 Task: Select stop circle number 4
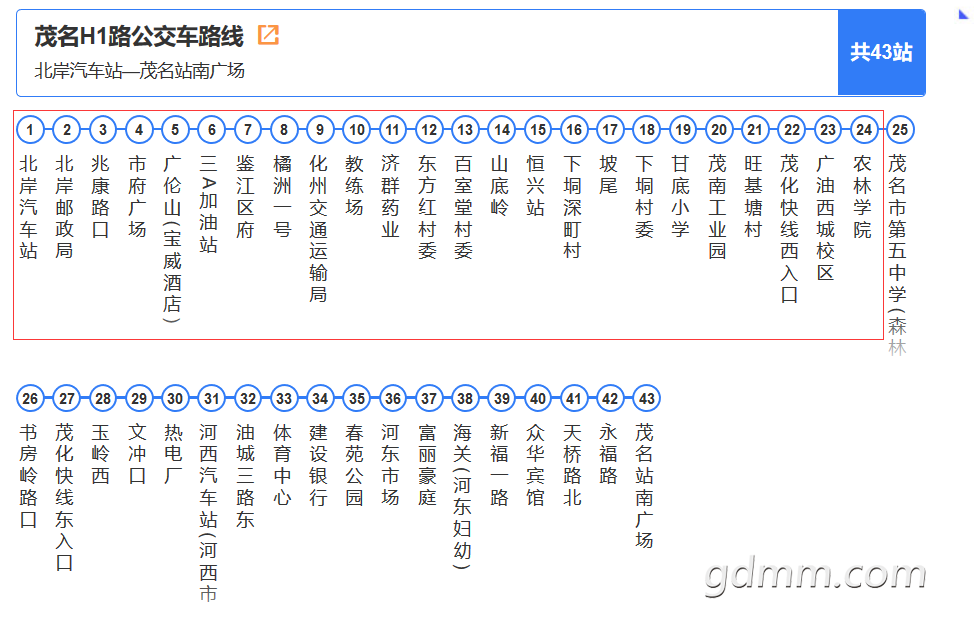139,130
